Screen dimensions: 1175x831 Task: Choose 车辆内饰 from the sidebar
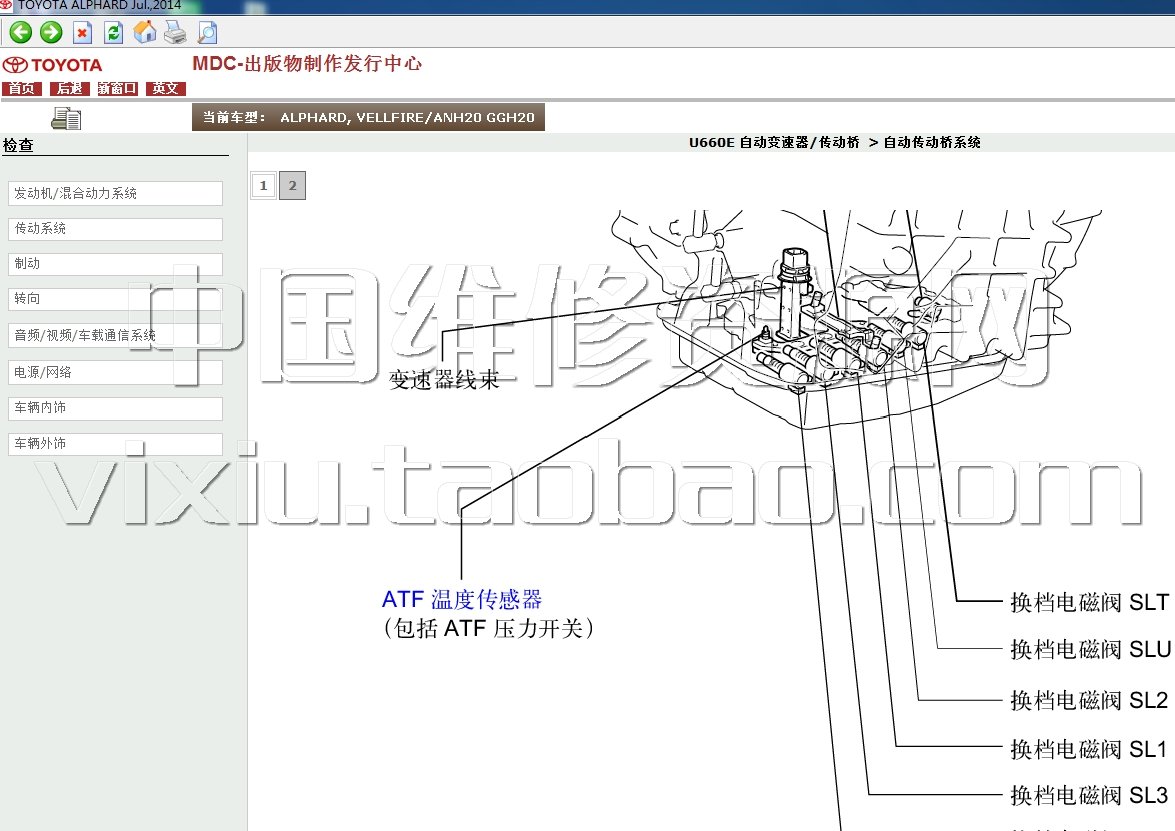pyautogui.click(x=115, y=408)
